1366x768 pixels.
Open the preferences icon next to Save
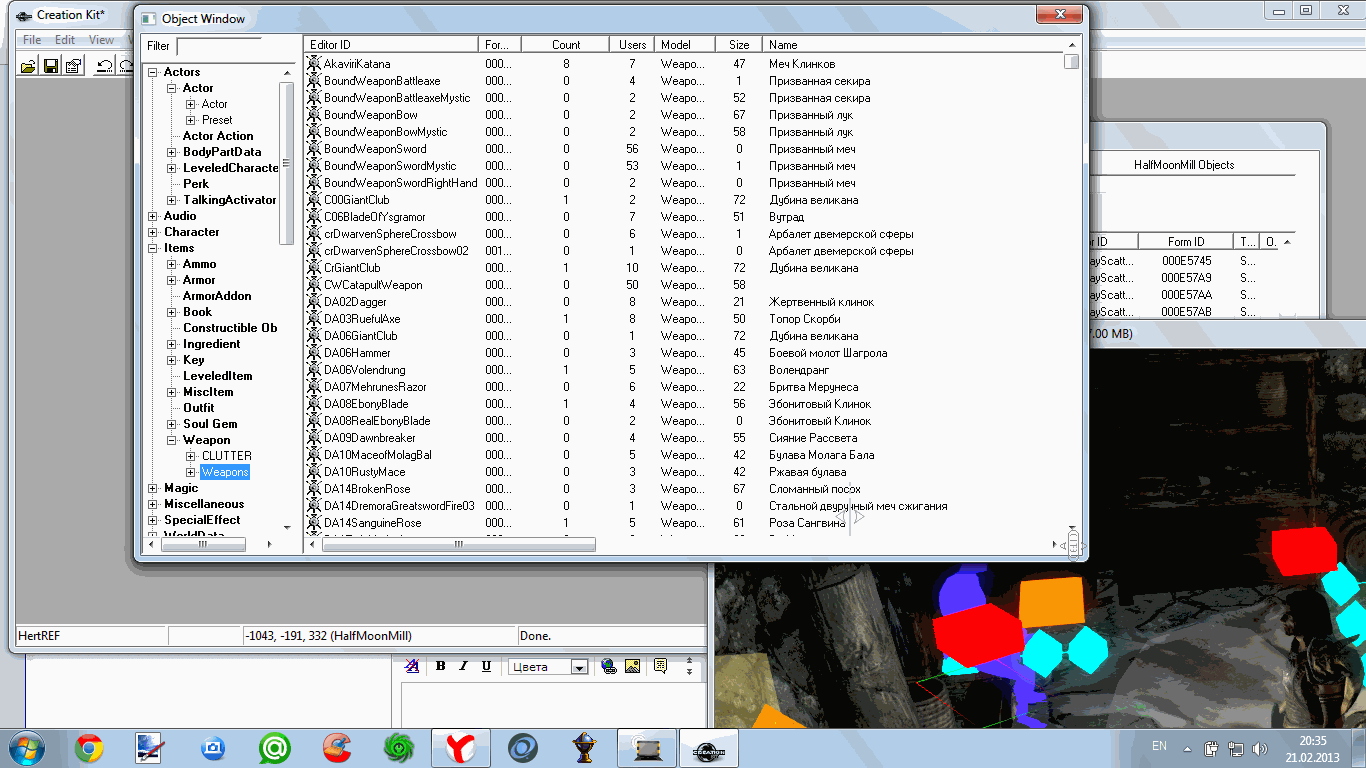(72, 66)
